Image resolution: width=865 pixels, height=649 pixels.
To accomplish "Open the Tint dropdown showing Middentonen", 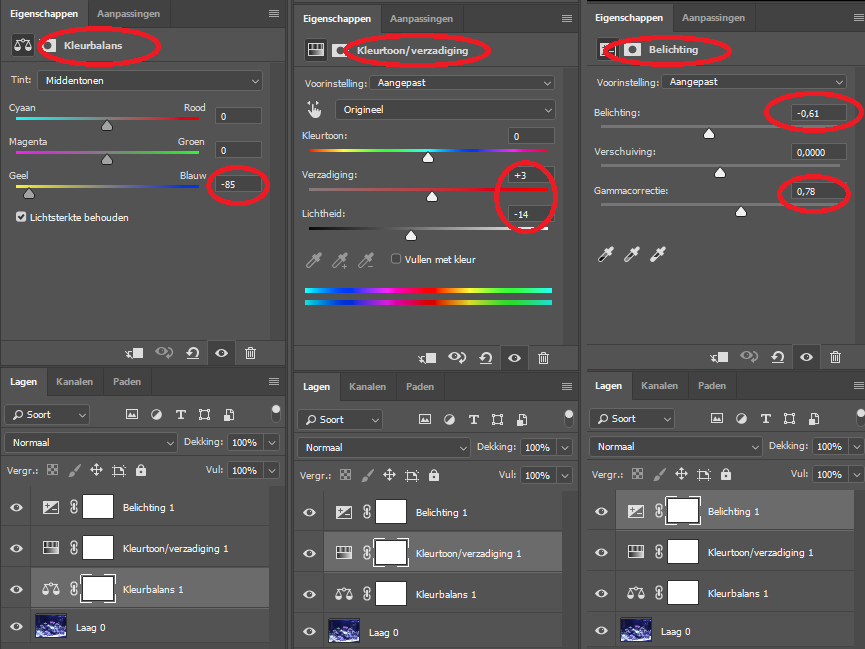I will [150, 80].
